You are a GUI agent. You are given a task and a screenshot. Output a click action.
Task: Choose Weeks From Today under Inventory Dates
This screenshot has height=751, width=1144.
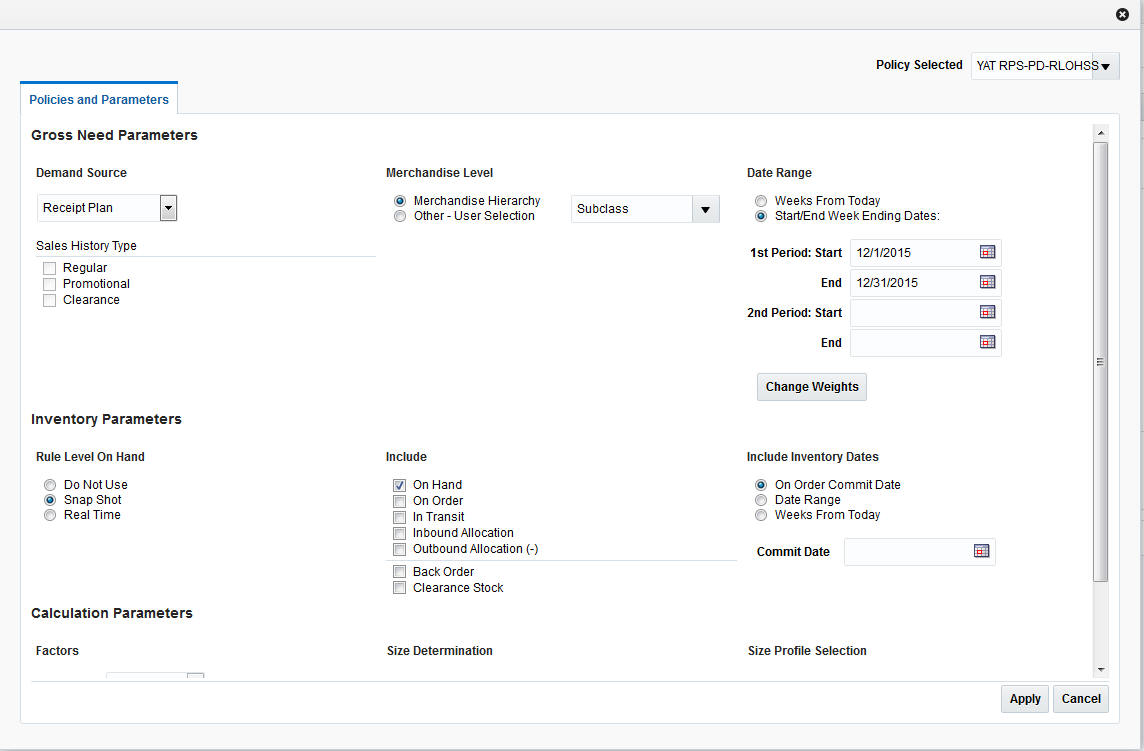[x=761, y=515]
